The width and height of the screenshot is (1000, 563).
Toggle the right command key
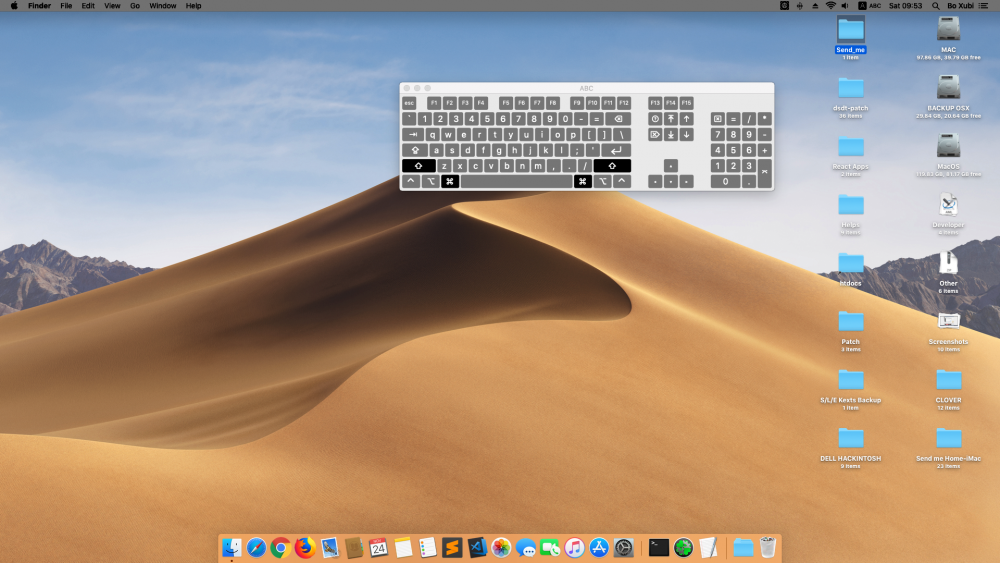coord(582,182)
